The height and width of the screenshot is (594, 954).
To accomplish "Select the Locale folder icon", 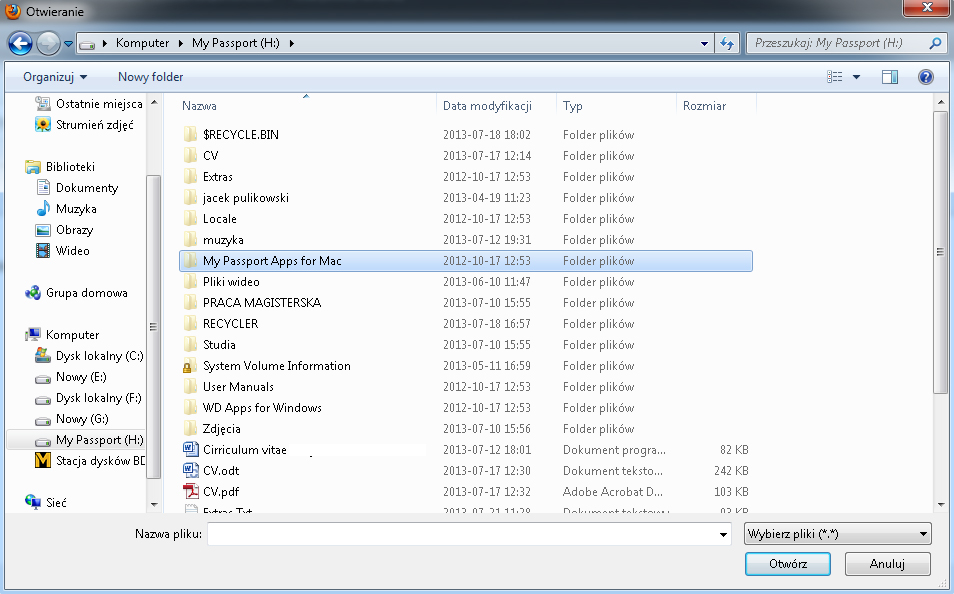I will [x=190, y=218].
